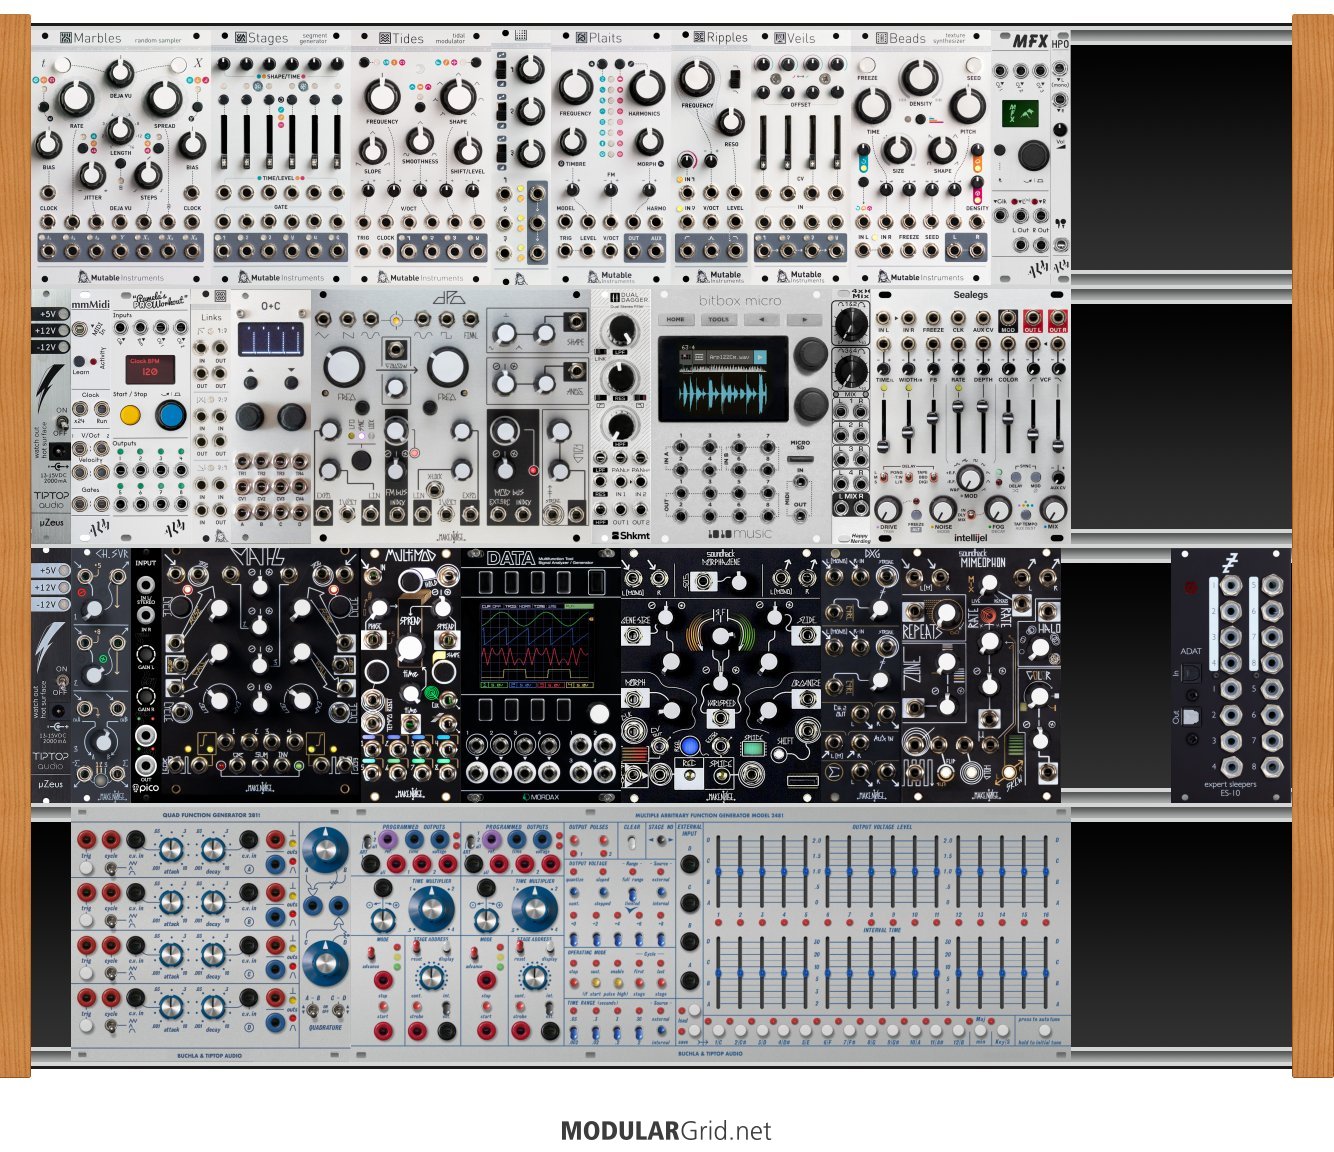Push the white t button on Marbles

63,65
